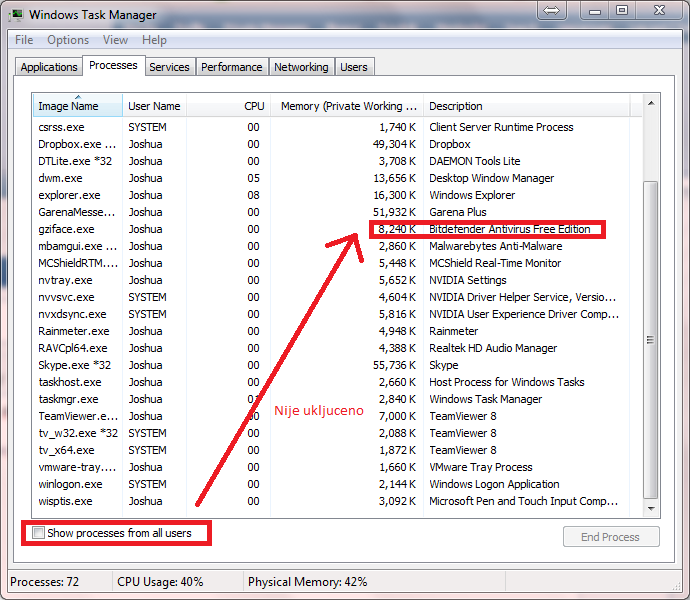Image resolution: width=690 pixels, height=600 pixels.
Task: Click the scroll down arrow in process list
Action: click(x=651, y=508)
